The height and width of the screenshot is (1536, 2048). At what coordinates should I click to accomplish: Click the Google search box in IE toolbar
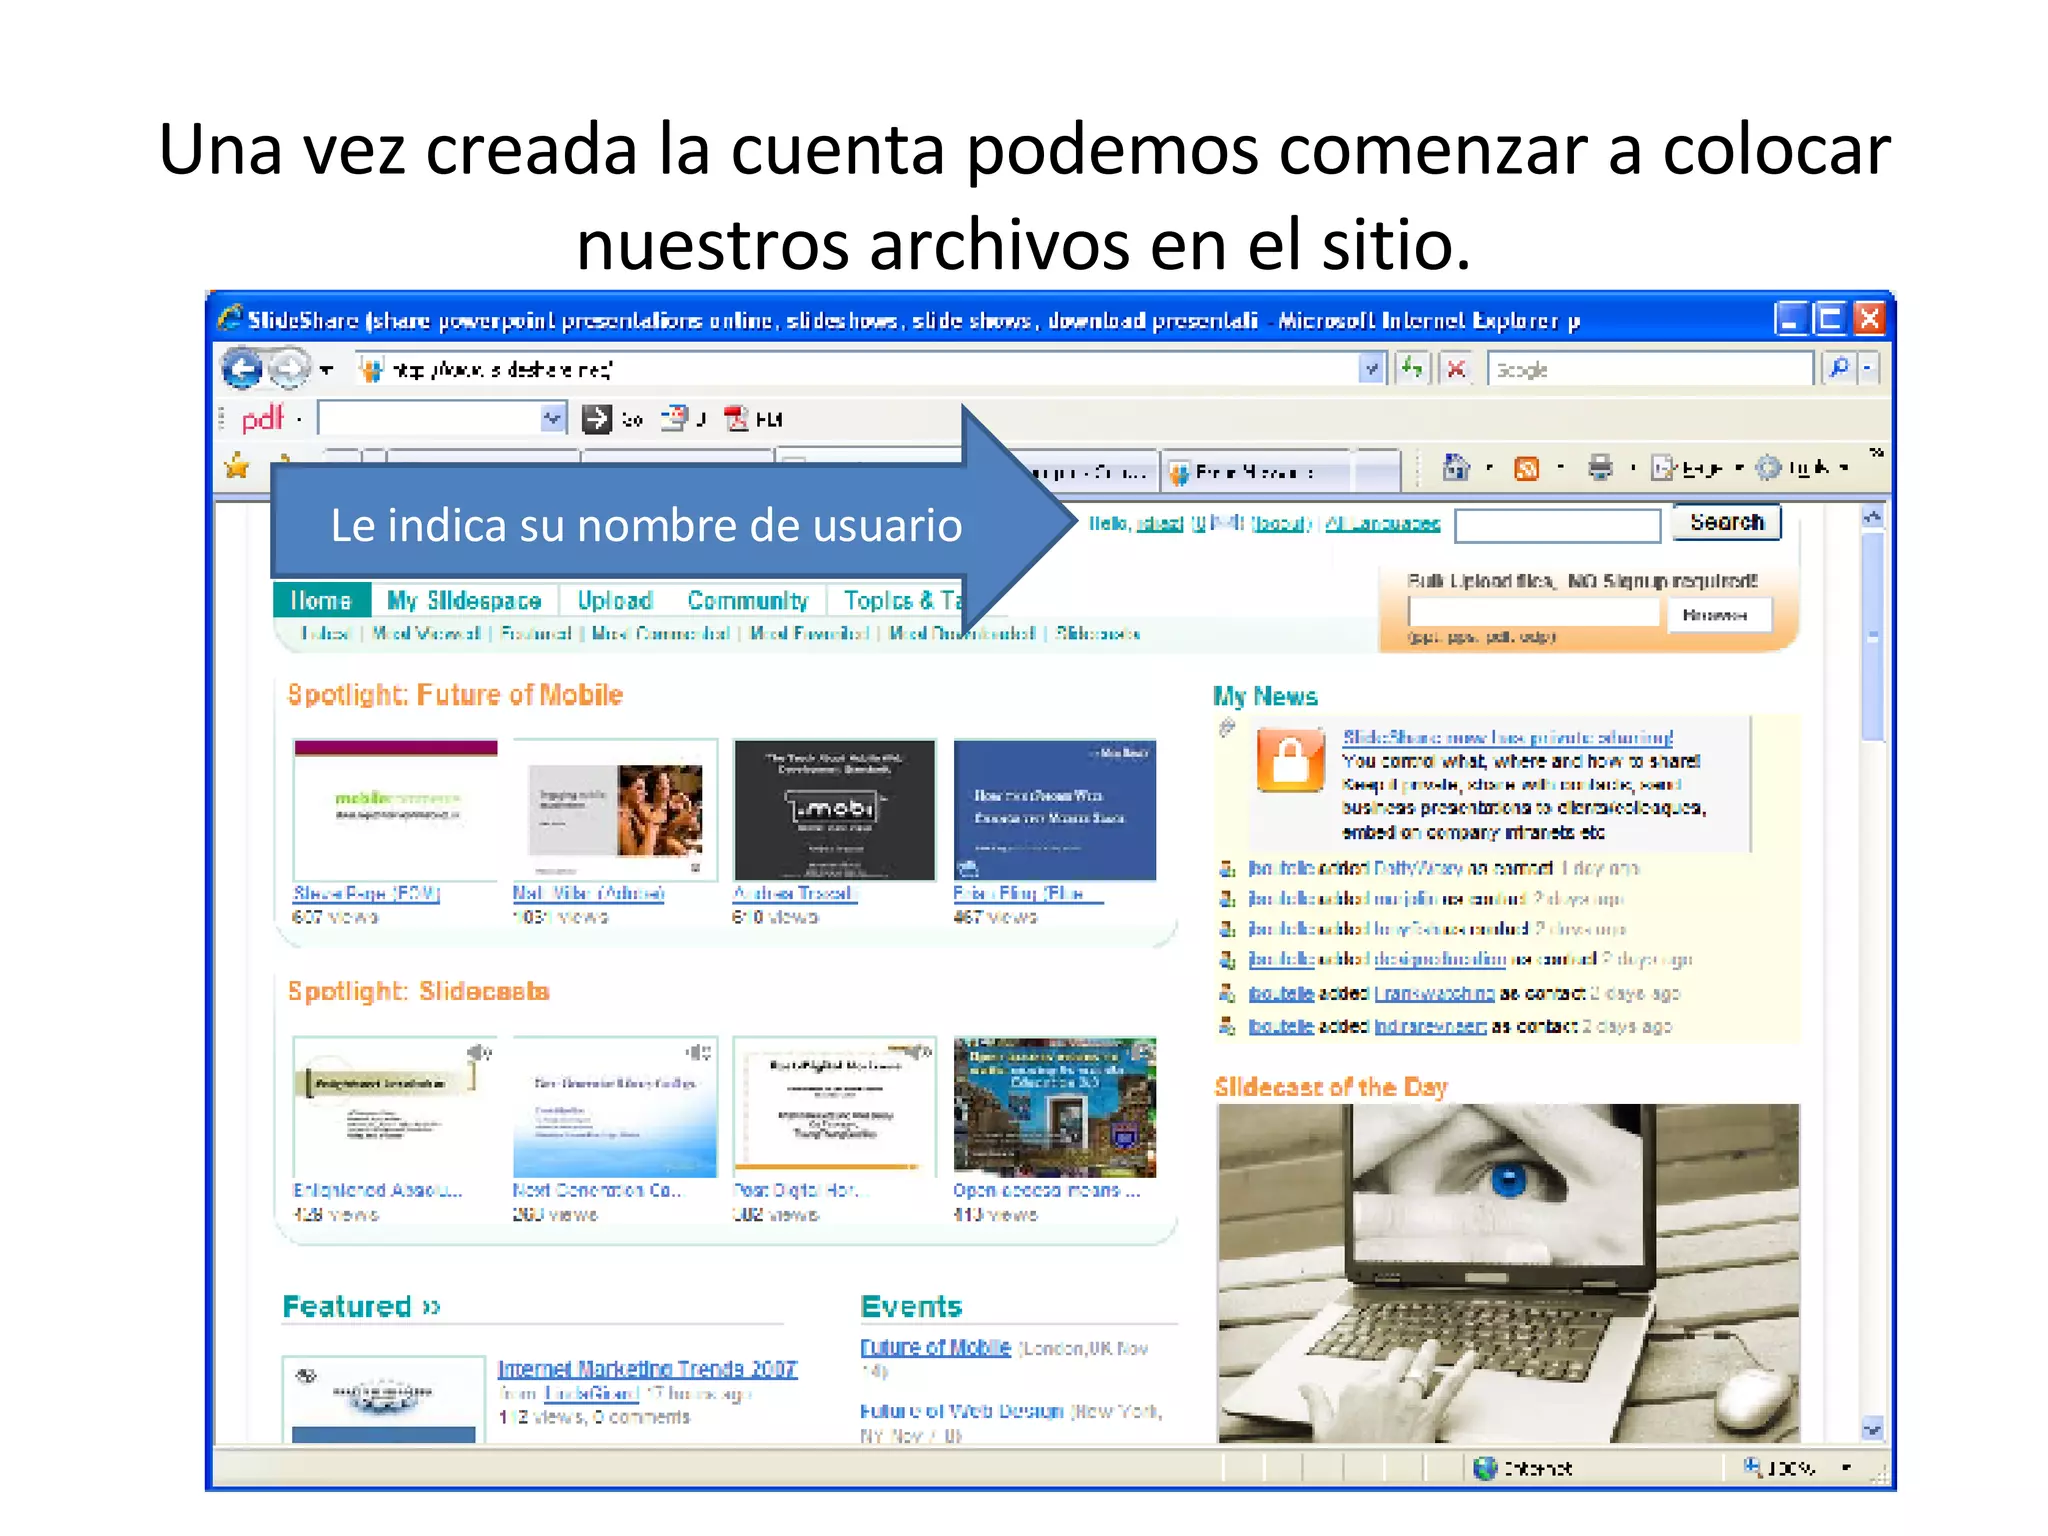coord(1649,370)
